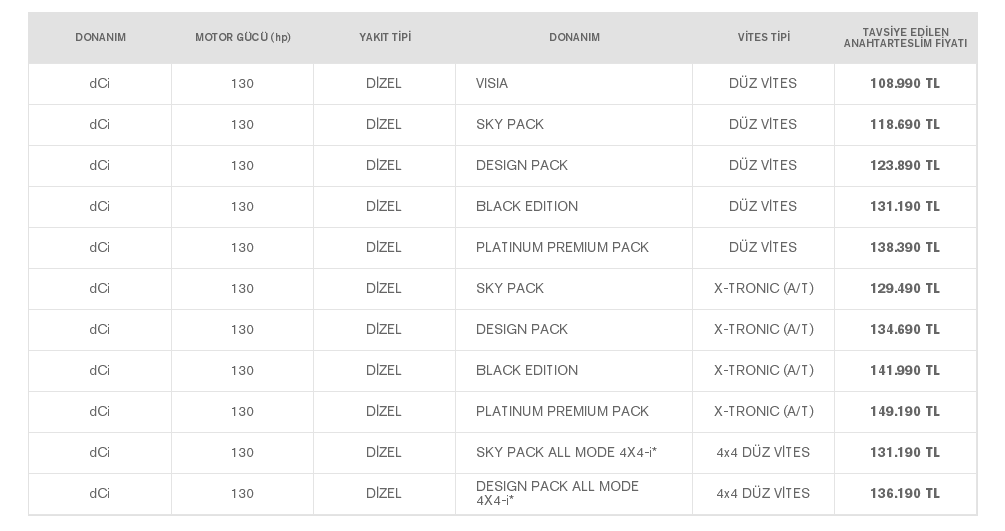This screenshot has width=1005, height=531.
Task: Click the TAVSİYE EDİLEN ANAHTARTESLİM FİYATI header
Action: [905, 37]
